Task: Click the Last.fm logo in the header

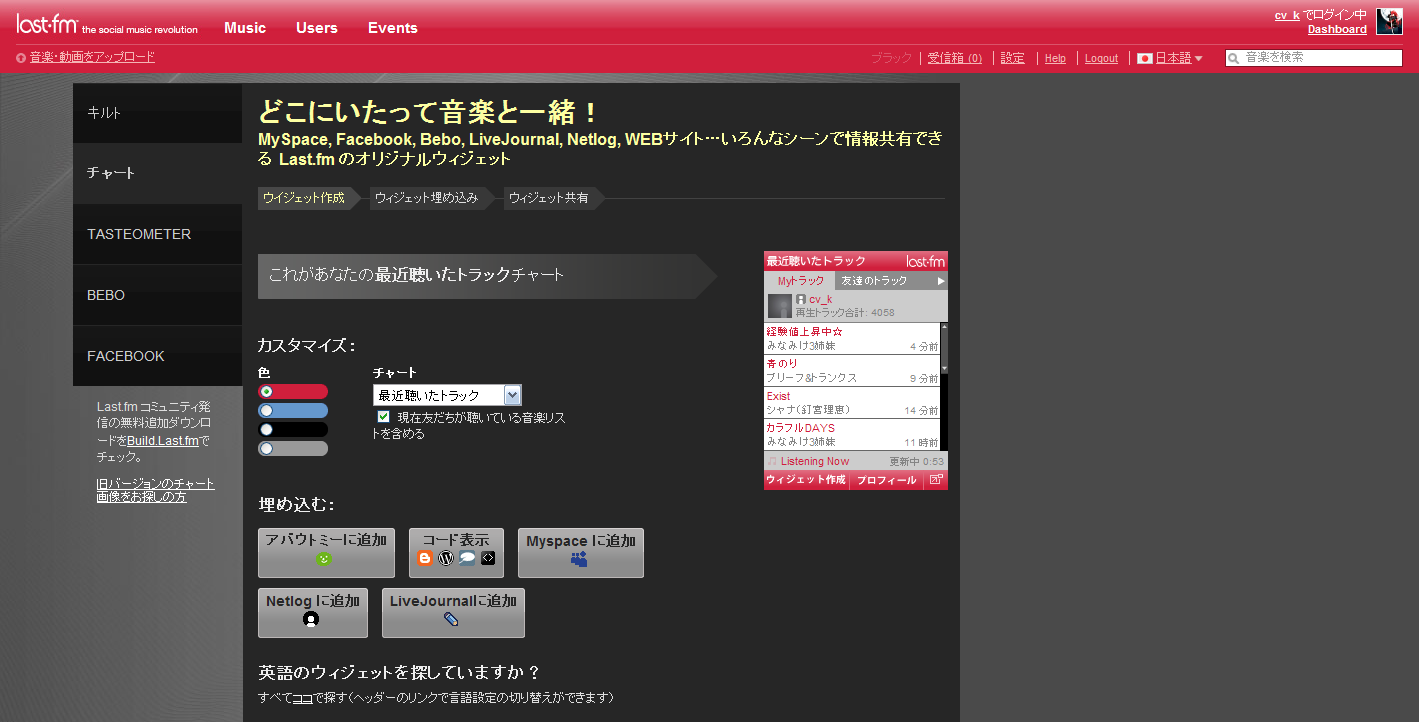Action: [46, 23]
